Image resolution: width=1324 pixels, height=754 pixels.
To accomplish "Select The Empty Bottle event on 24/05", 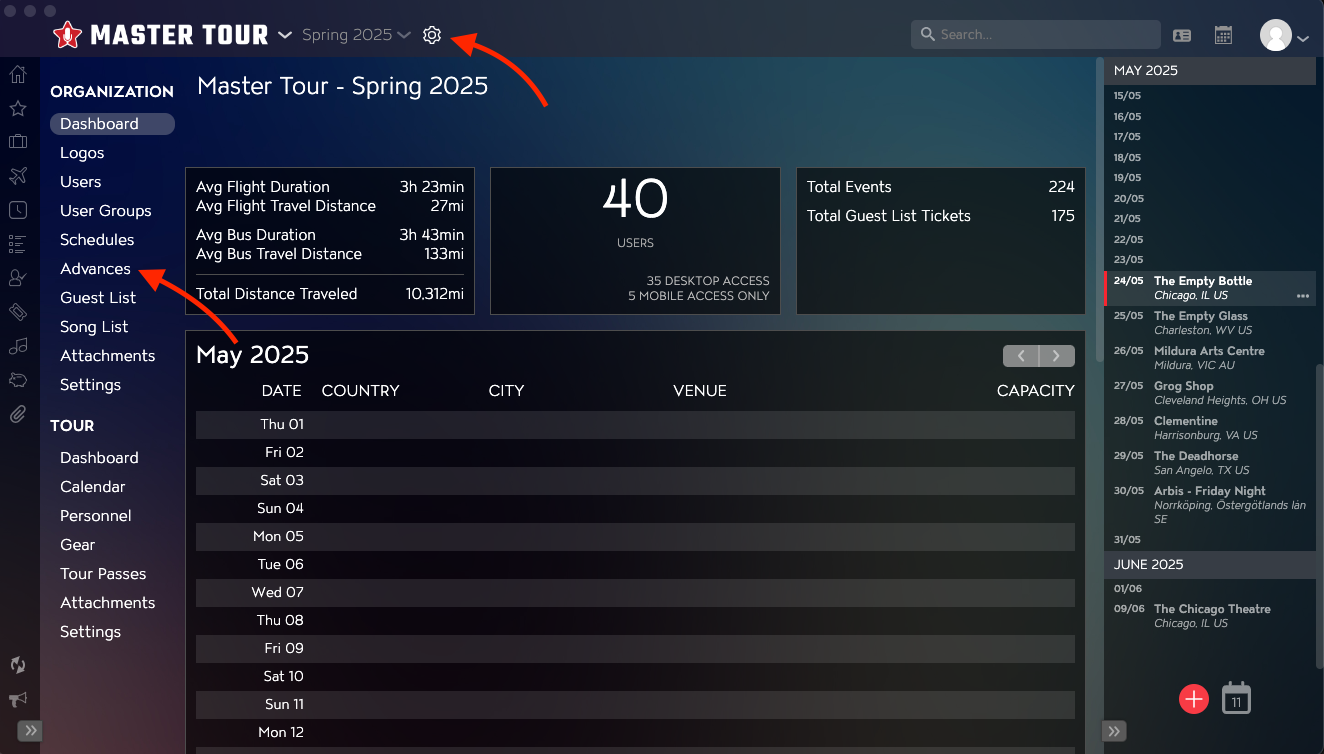I will [1210, 288].
